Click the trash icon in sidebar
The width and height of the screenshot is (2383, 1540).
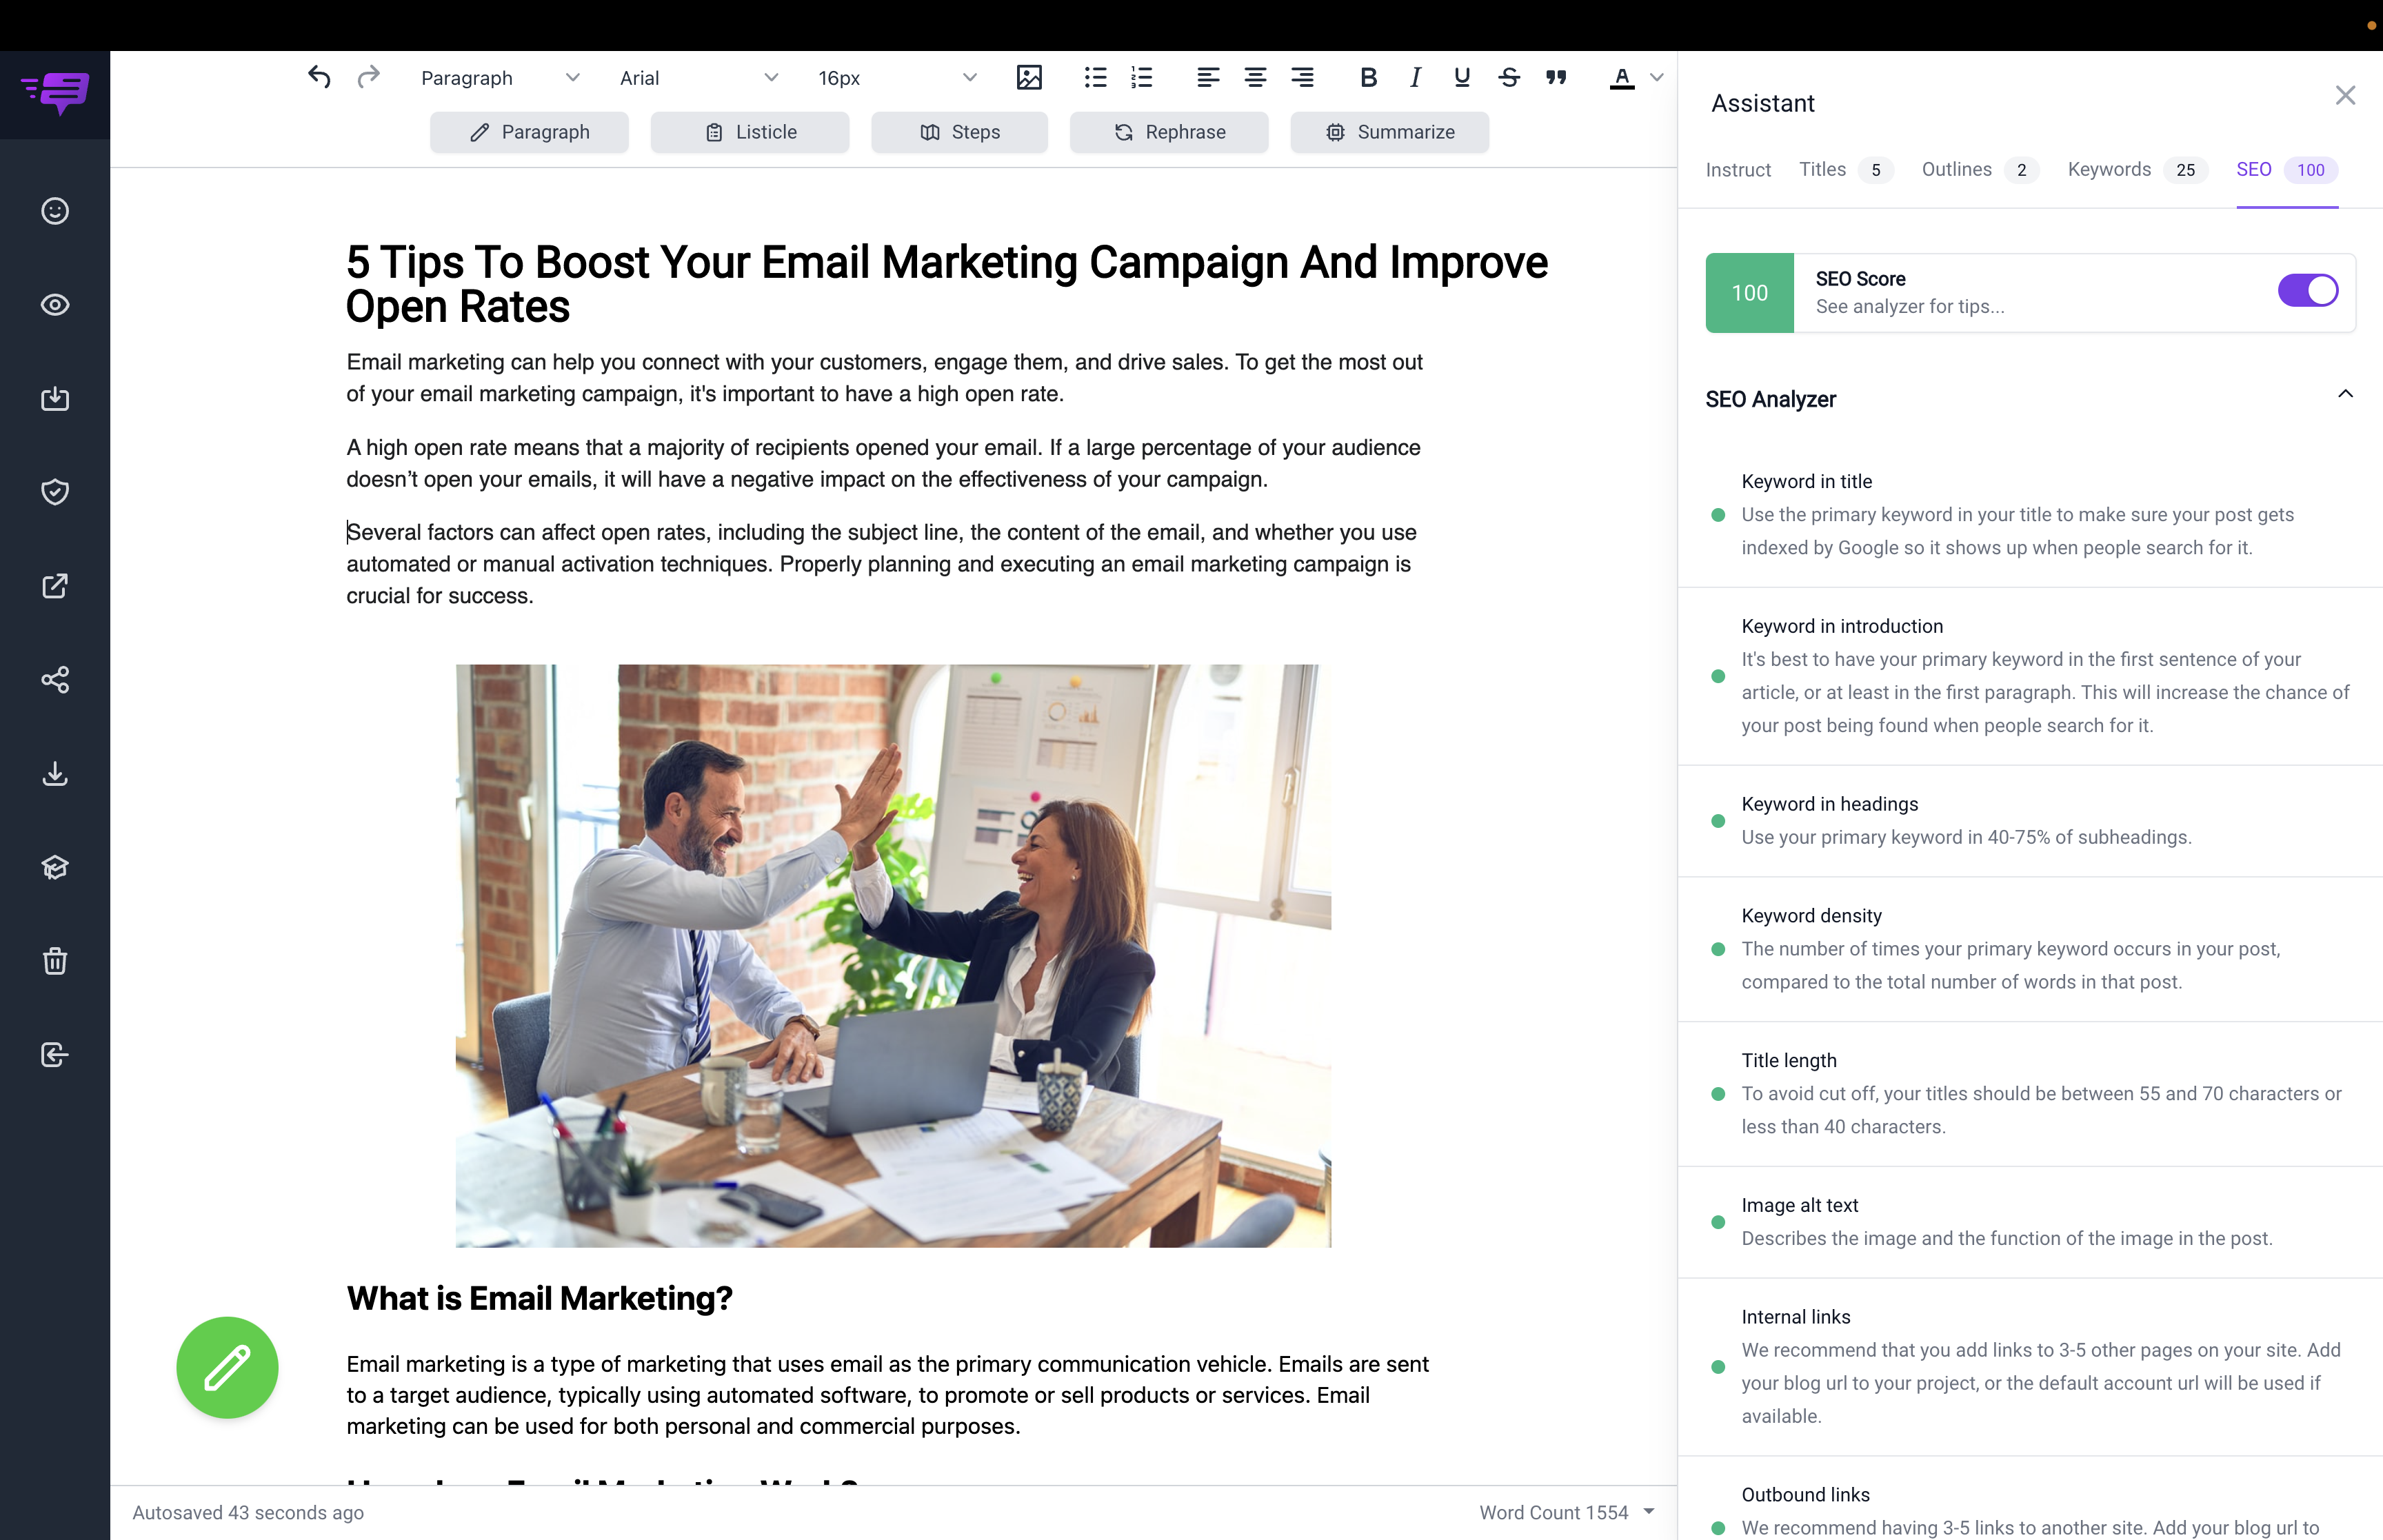(55, 961)
